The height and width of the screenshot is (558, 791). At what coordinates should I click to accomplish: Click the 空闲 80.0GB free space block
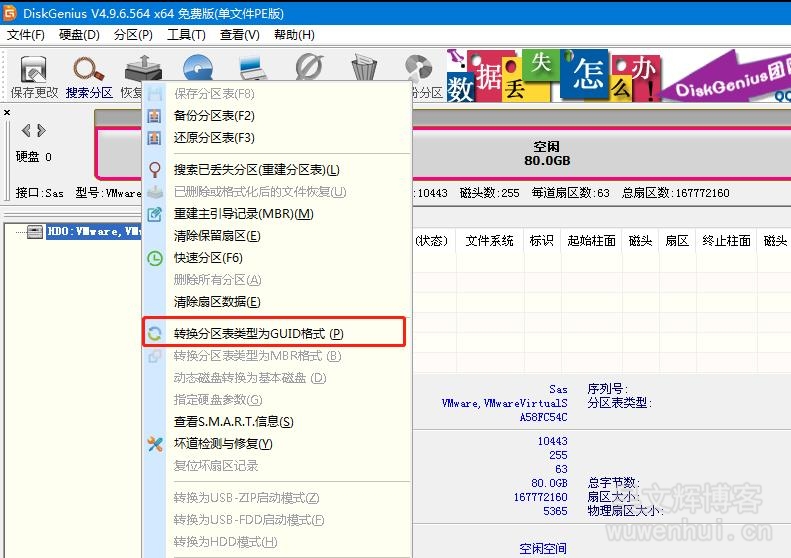coord(546,153)
